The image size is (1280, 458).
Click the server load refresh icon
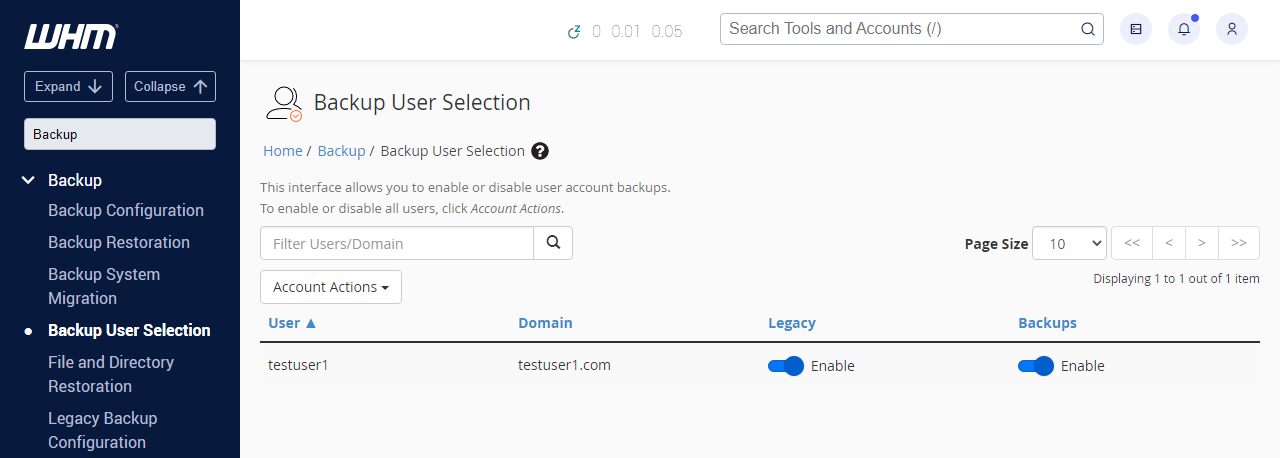coord(574,31)
